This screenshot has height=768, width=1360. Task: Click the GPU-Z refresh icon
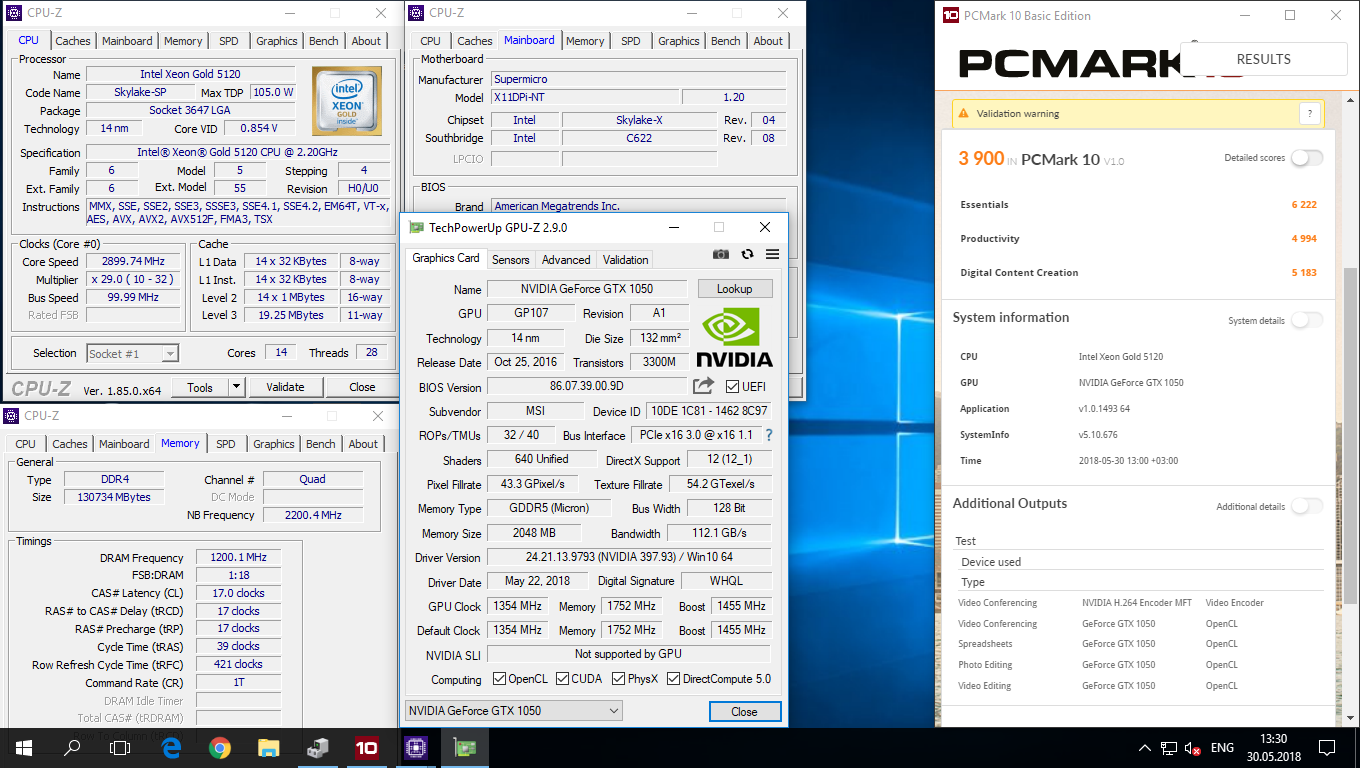pos(747,255)
